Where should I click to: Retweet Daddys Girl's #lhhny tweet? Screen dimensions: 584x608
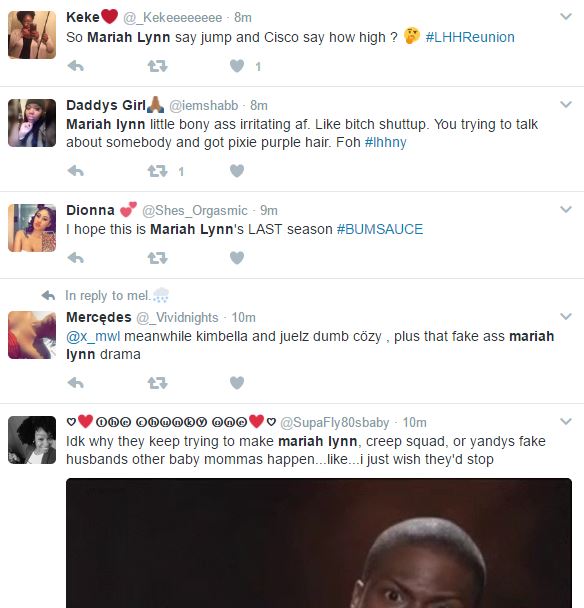[157, 171]
